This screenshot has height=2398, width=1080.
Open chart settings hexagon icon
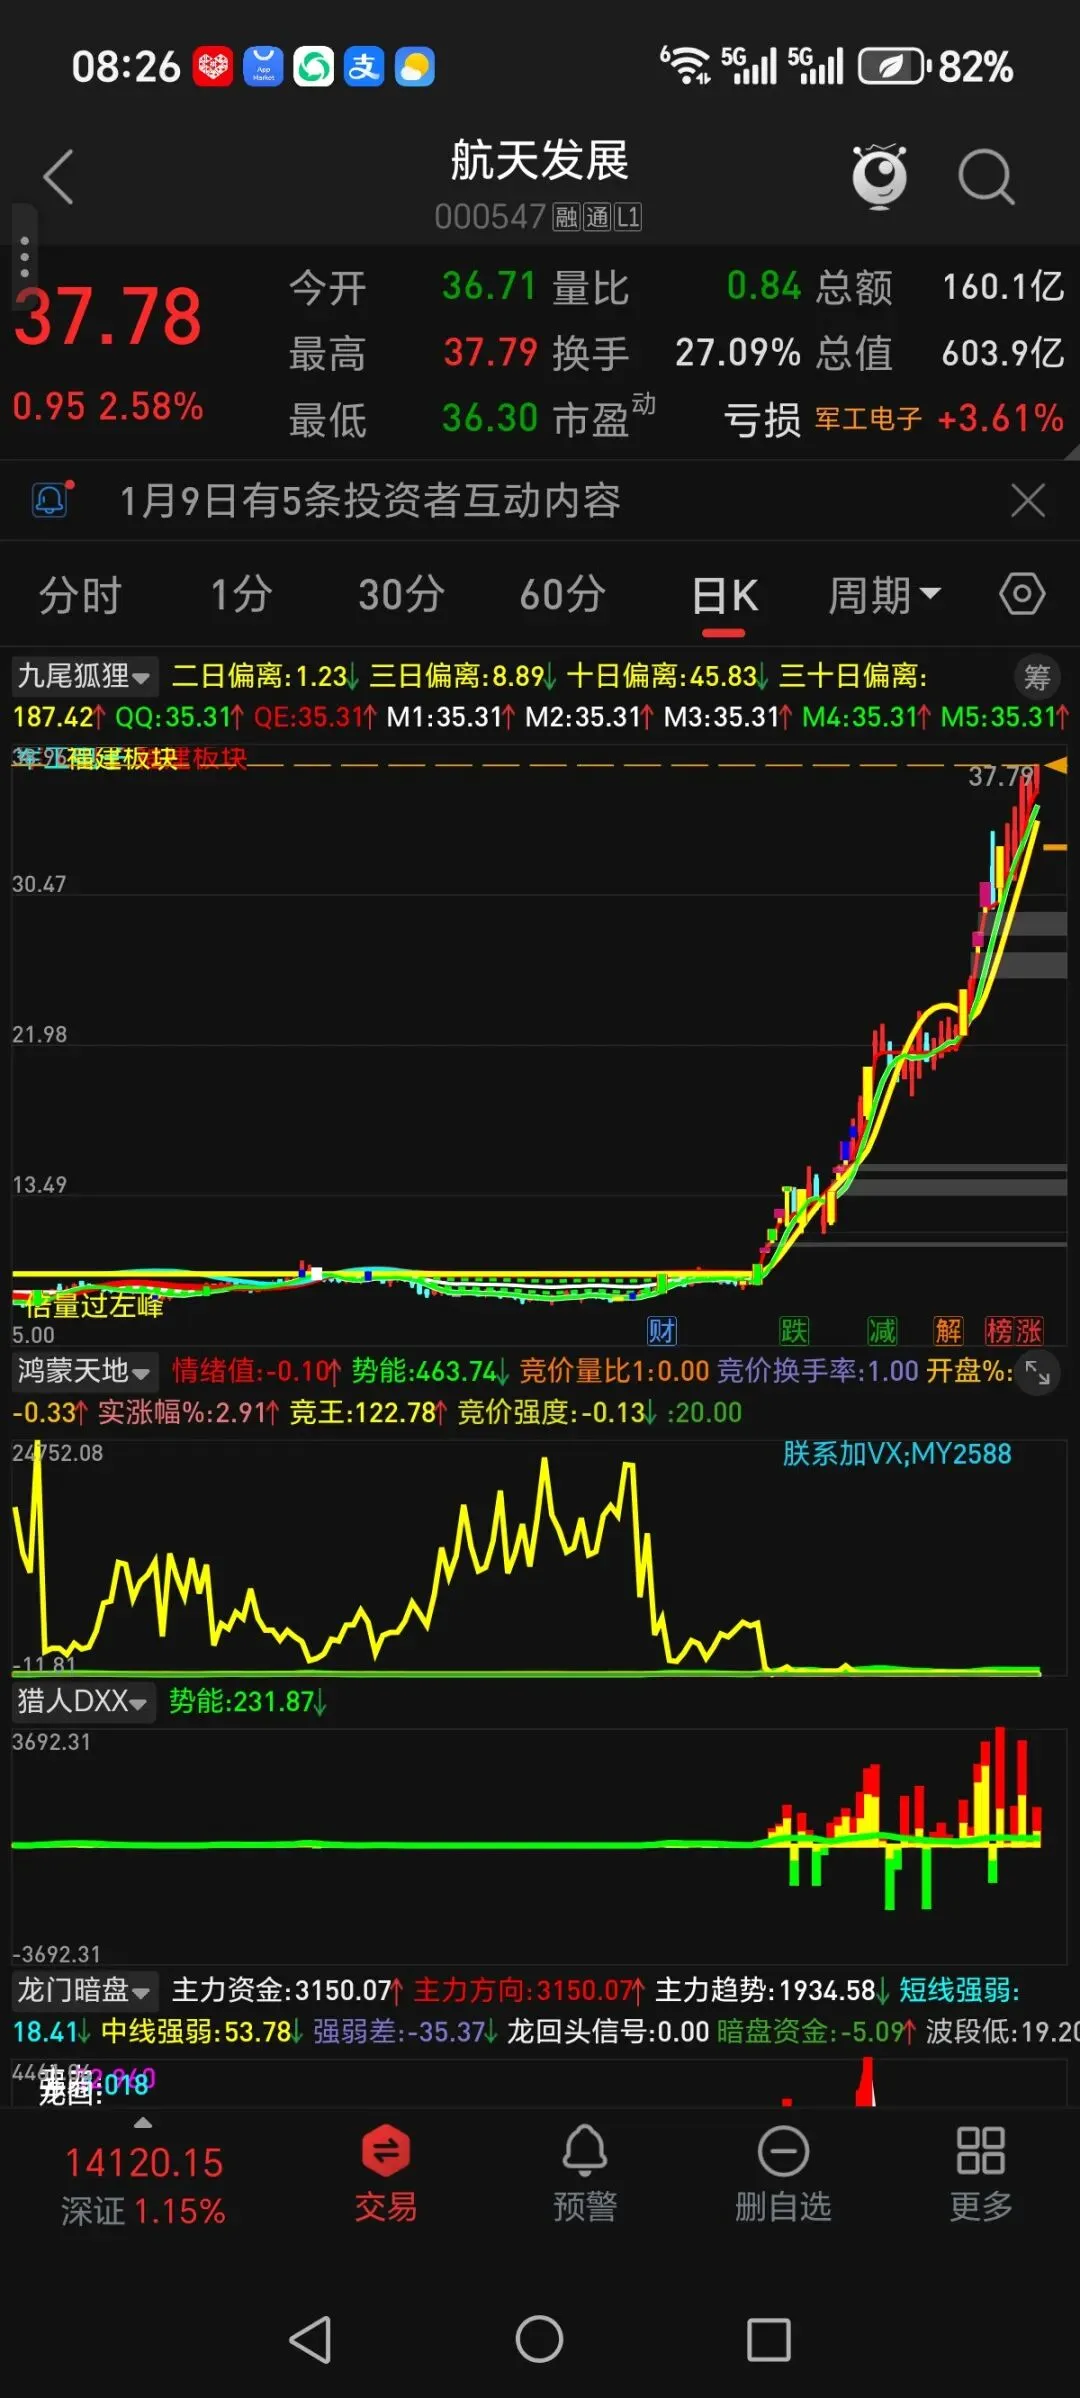[x=1022, y=594]
